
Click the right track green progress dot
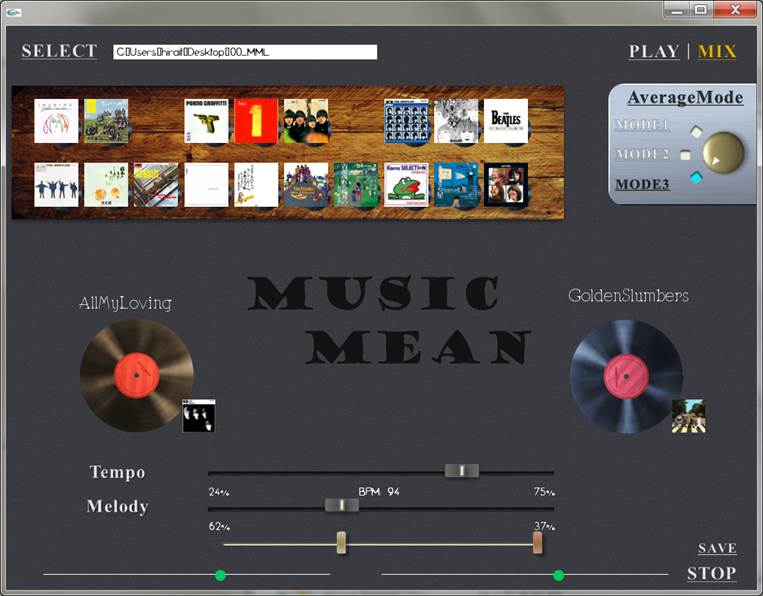click(559, 576)
